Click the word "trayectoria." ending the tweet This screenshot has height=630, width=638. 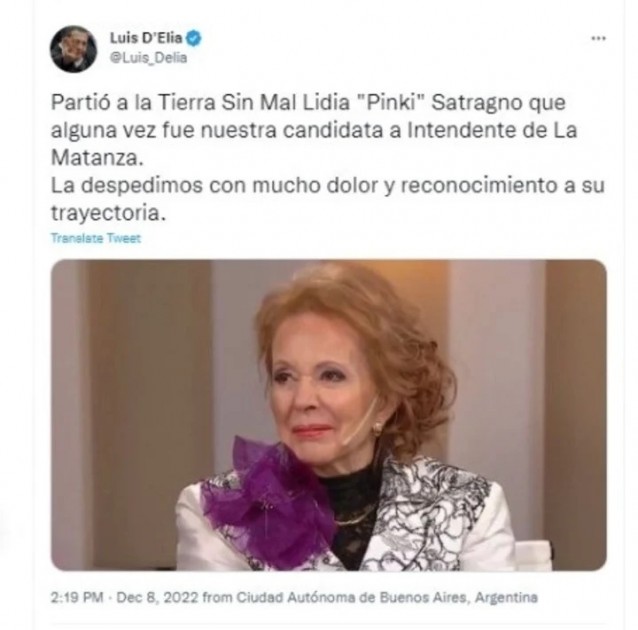point(109,213)
